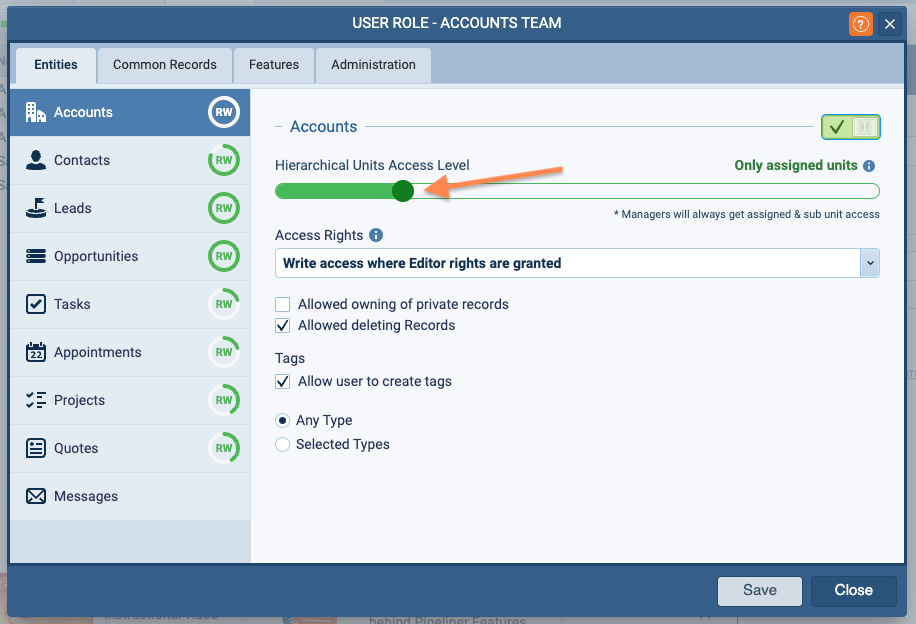Select the Appointments calendar icon
The image size is (916, 624).
[36, 352]
